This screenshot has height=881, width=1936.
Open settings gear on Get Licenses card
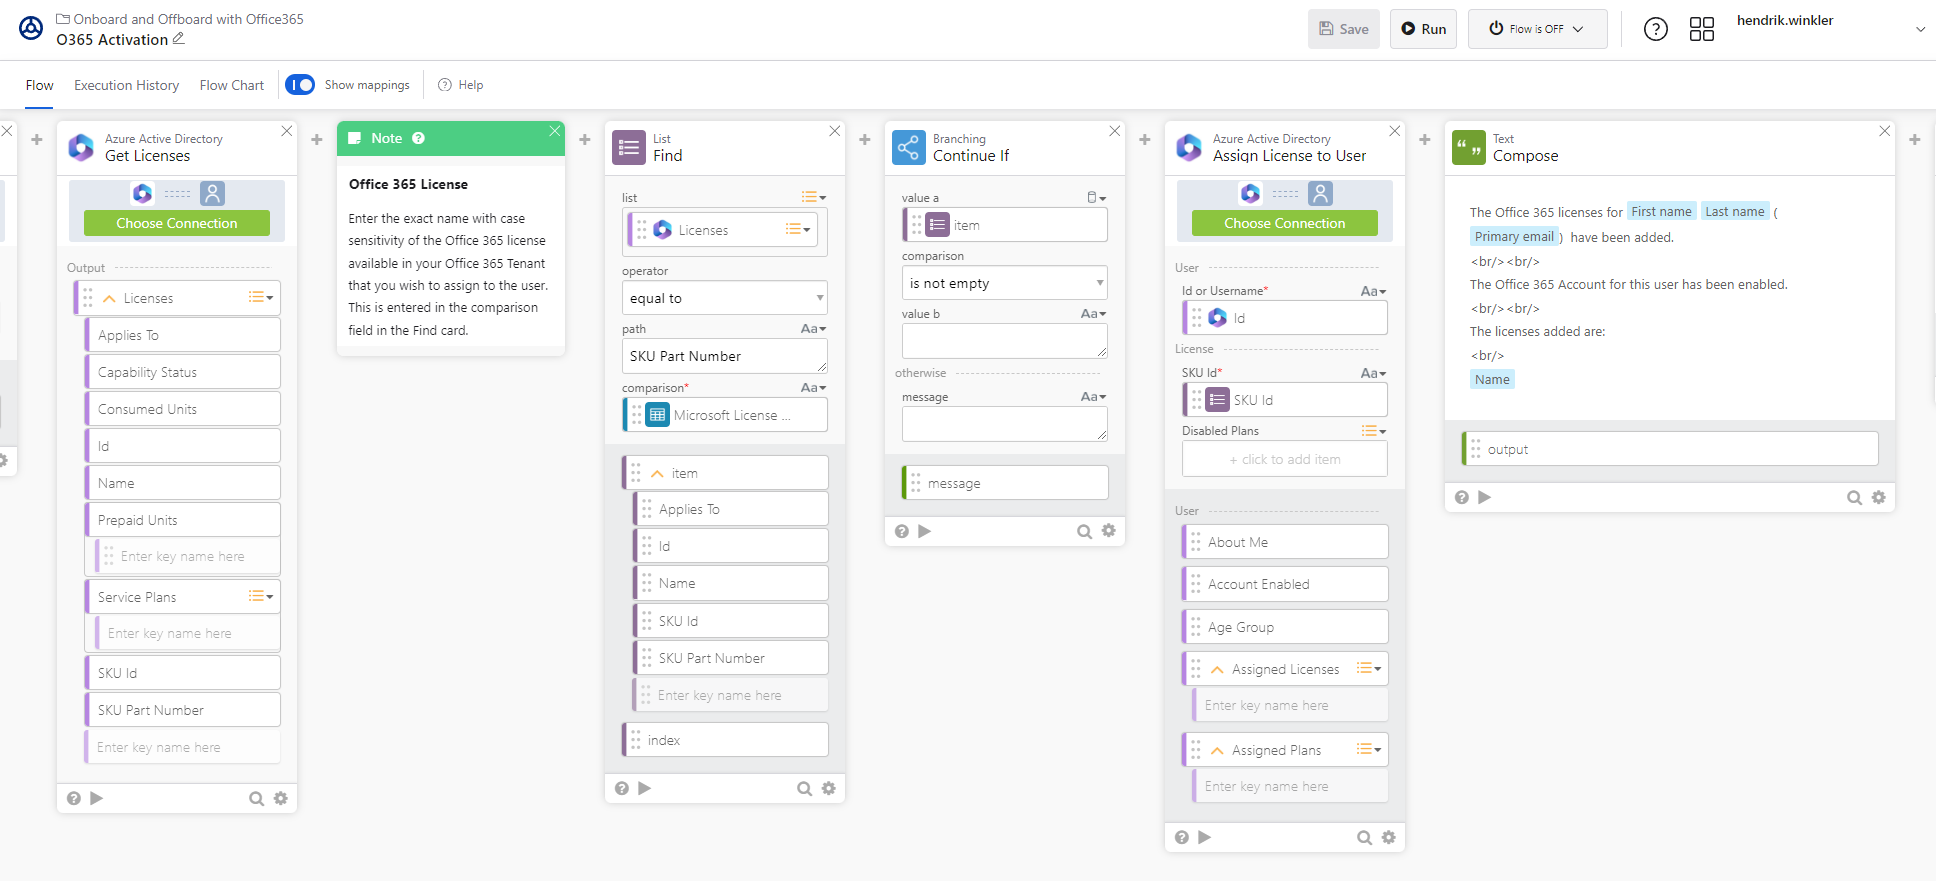pos(281,798)
